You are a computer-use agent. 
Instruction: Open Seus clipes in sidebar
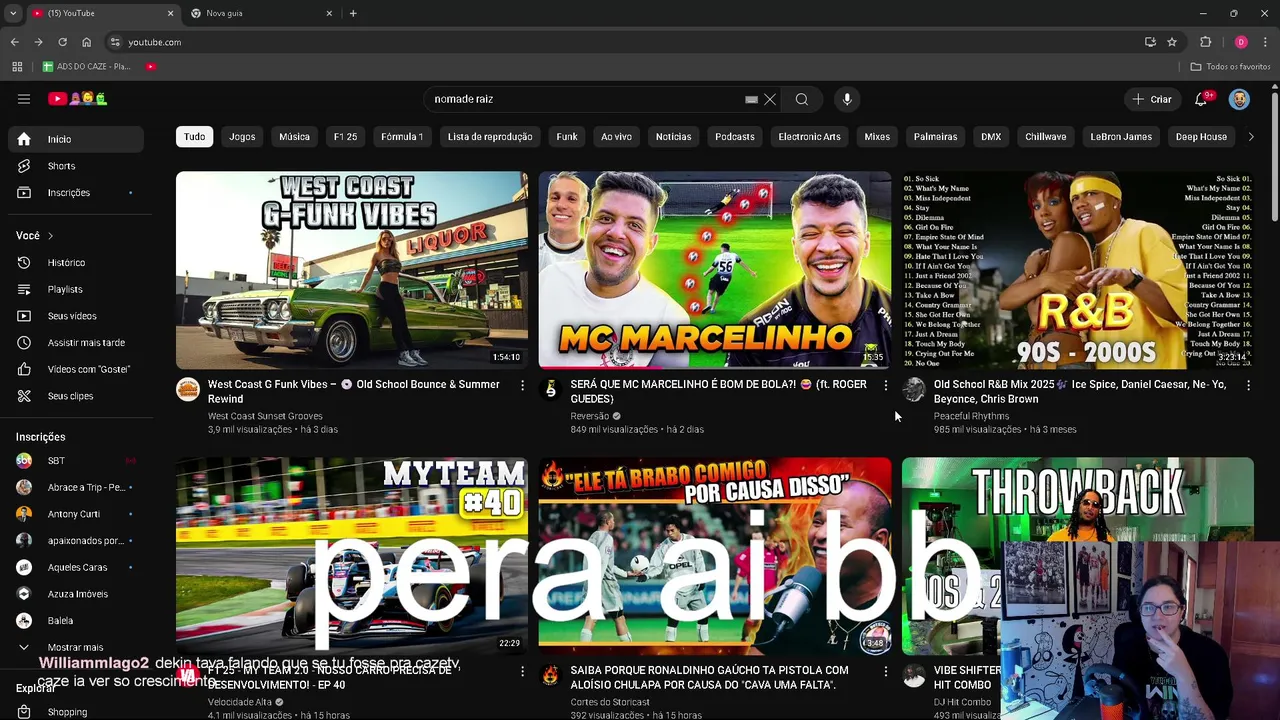(x=76, y=396)
